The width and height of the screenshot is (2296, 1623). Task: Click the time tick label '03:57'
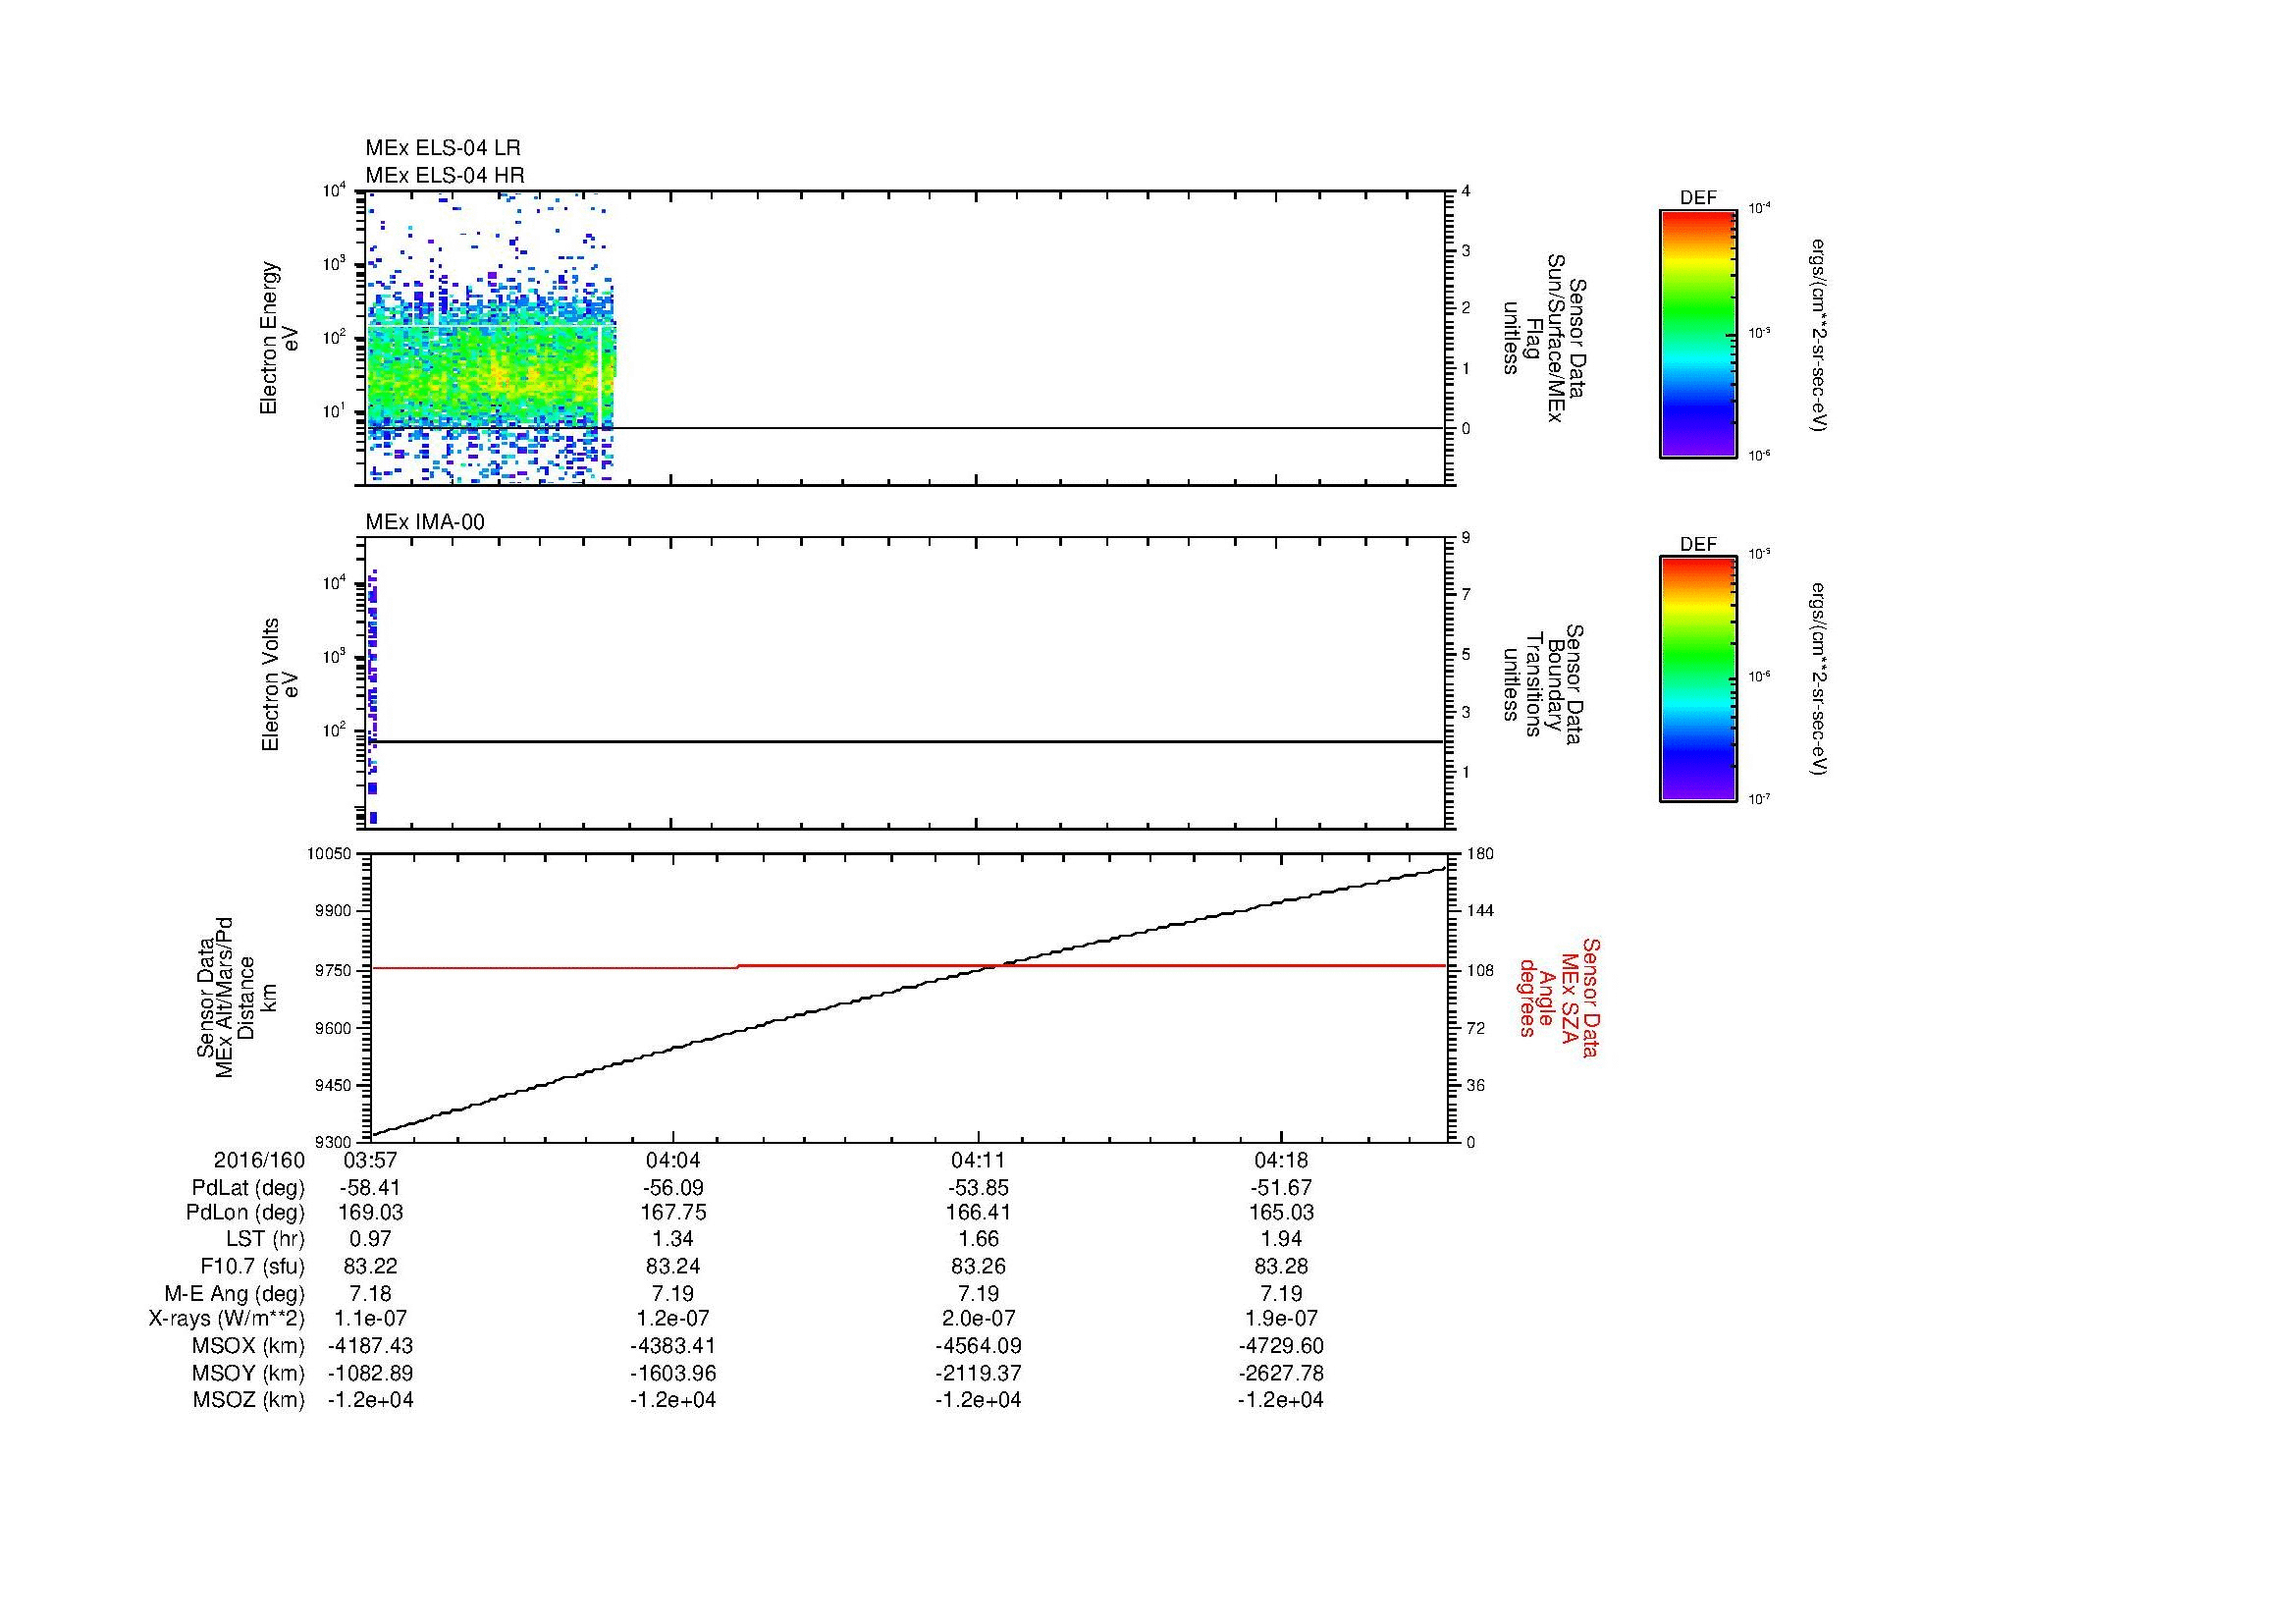click(x=371, y=1161)
